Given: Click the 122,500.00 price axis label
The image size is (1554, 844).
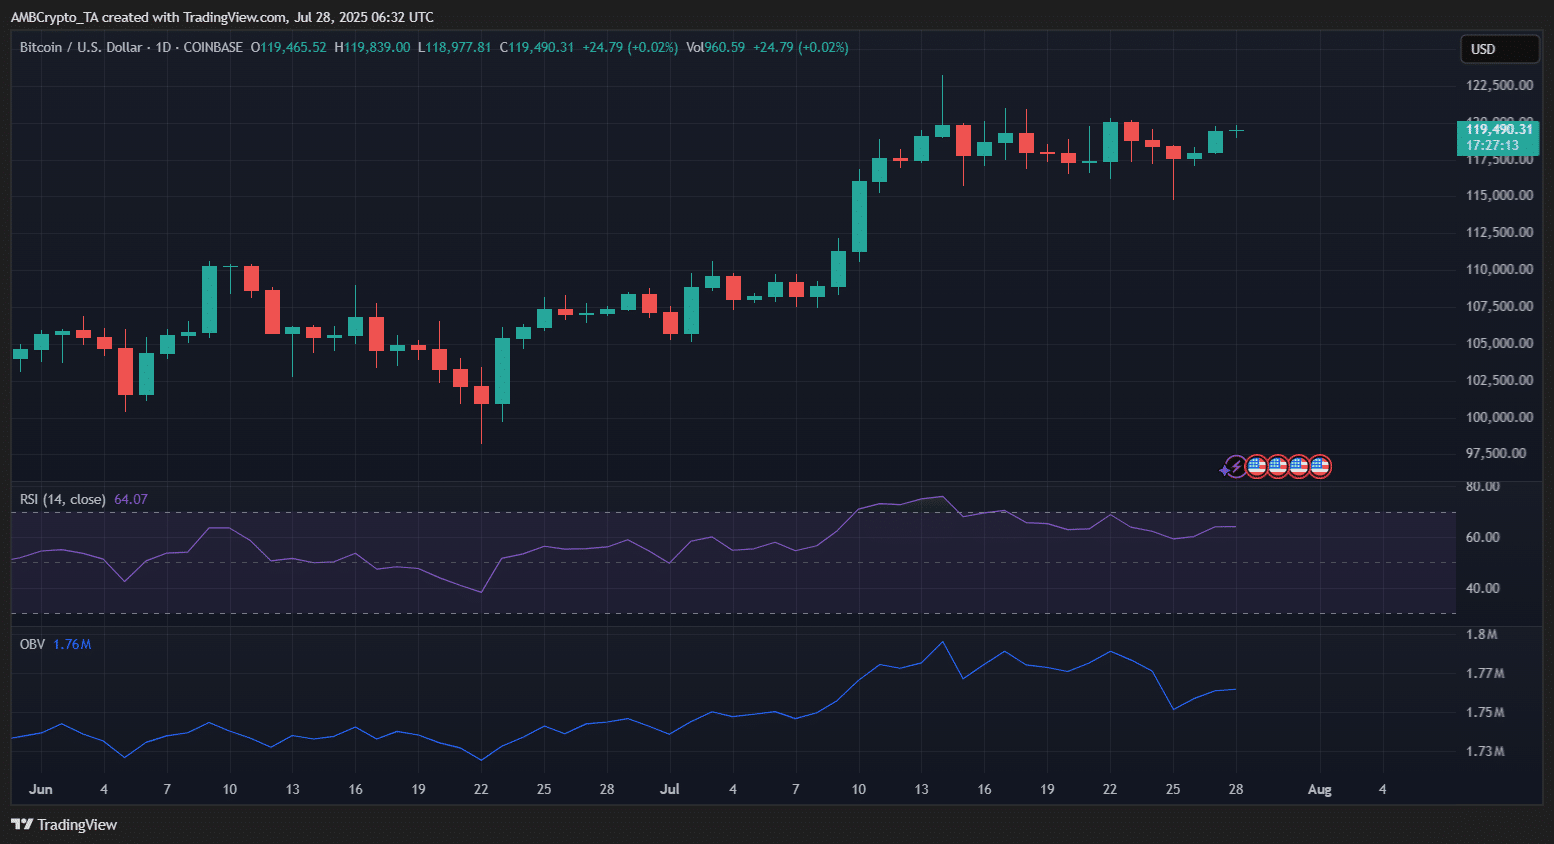Looking at the screenshot, I should pos(1499,85).
